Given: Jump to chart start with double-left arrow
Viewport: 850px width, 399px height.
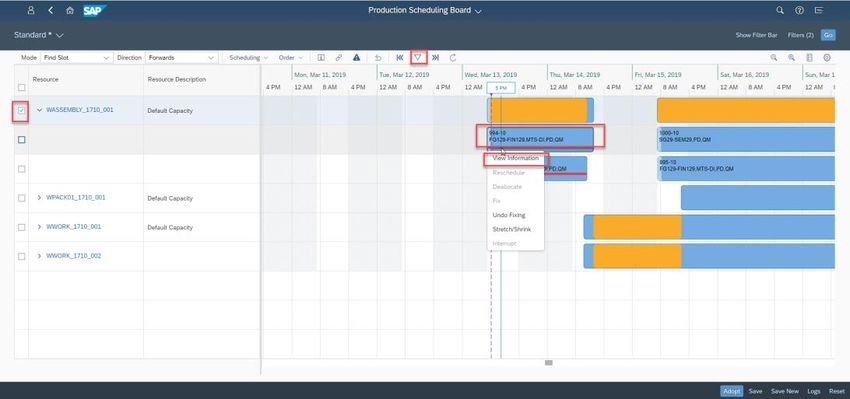Looking at the screenshot, I should coord(400,57).
